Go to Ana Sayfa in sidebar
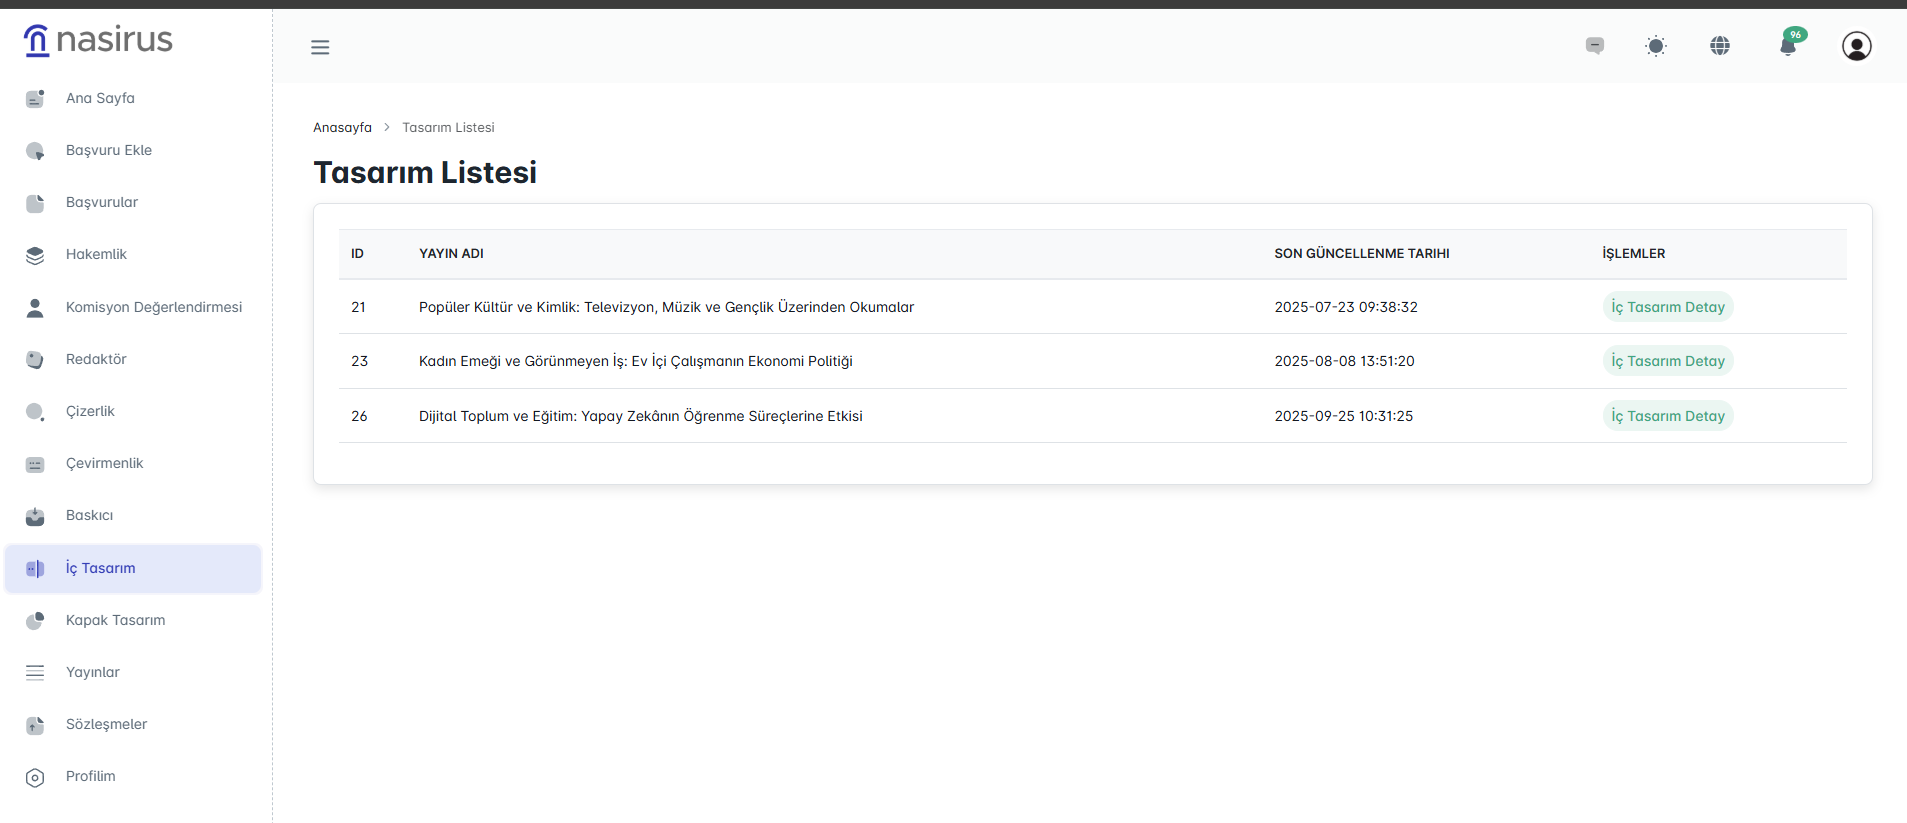This screenshot has height=823, width=1907. [100, 98]
